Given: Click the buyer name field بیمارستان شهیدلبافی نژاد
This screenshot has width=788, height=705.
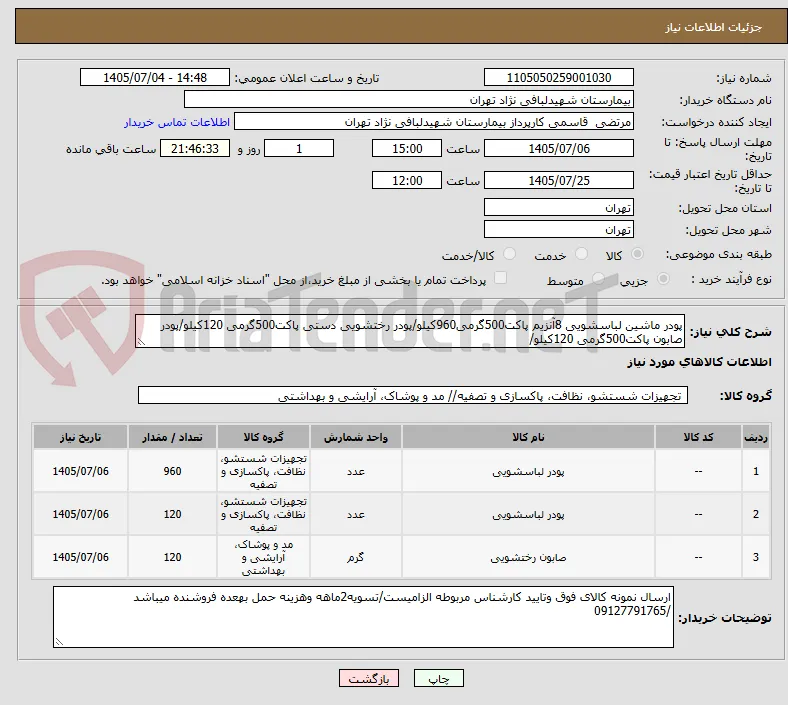Looking at the screenshot, I should click(409, 99).
